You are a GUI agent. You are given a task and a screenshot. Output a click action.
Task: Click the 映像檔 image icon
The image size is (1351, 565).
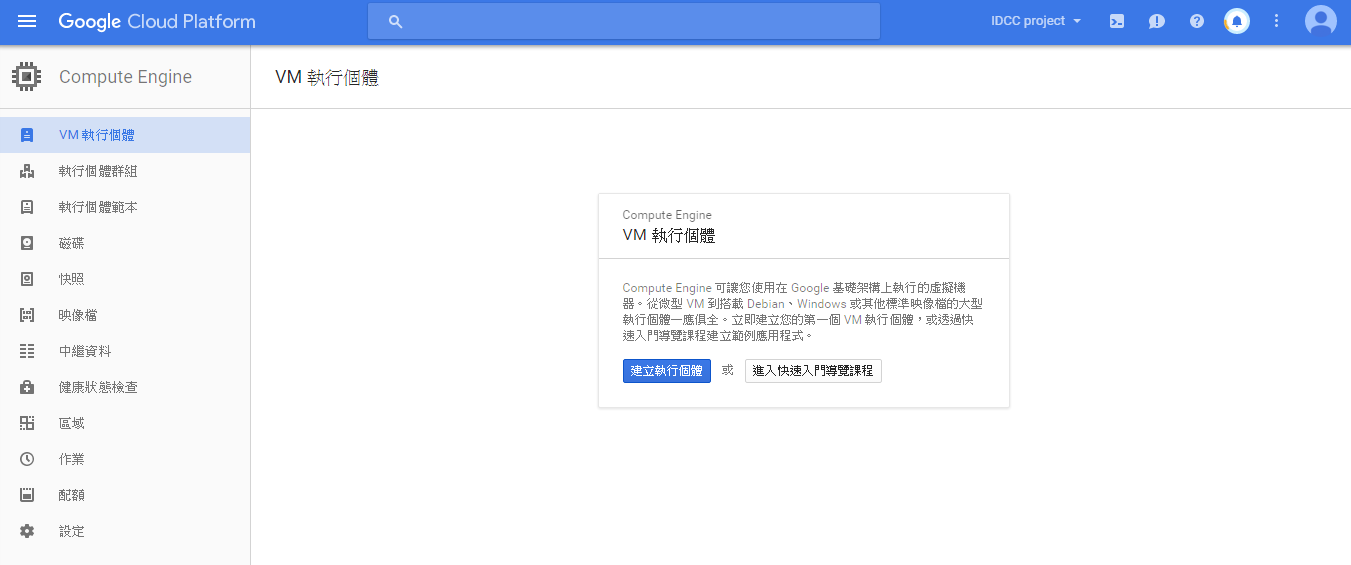pyautogui.click(x=27, y=315)
